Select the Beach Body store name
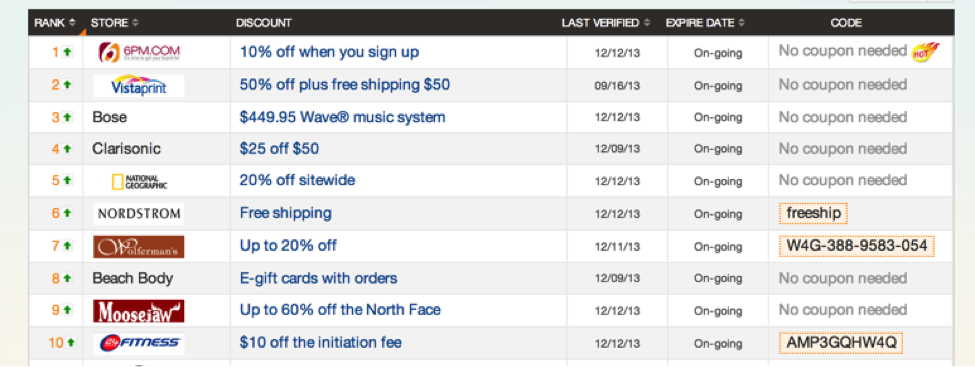975x367 pixels. pos(132,278)
